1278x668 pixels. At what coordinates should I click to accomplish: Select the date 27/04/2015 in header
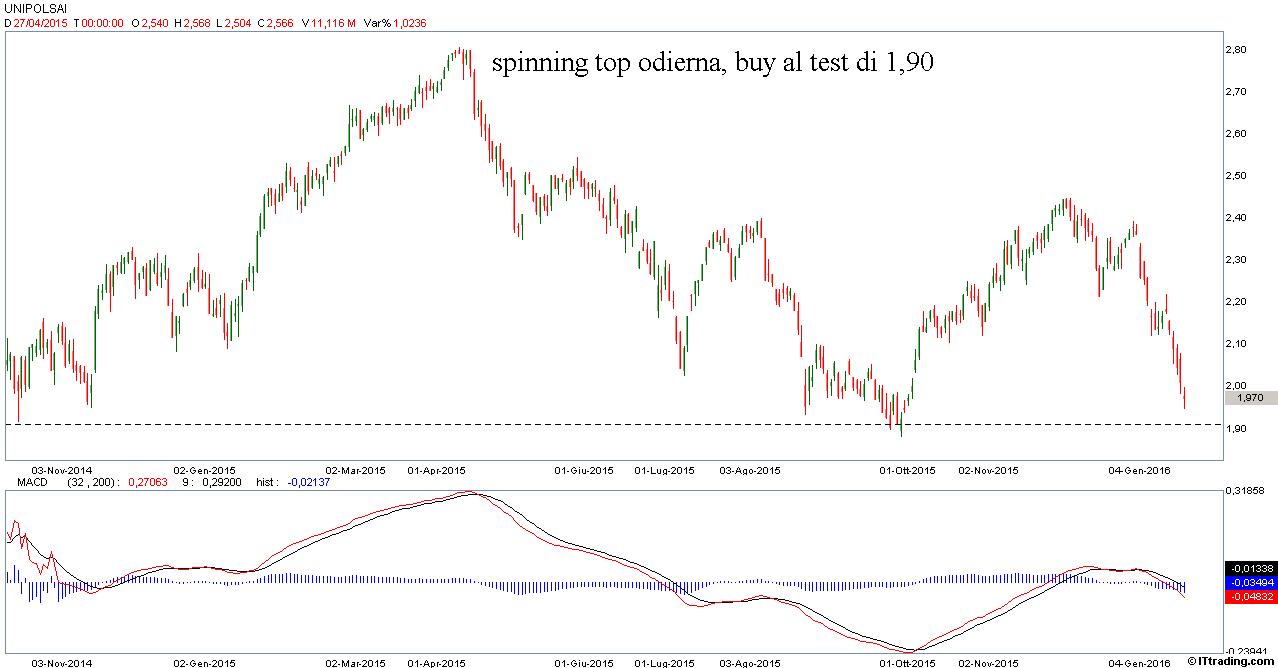[x=39, y=22]
